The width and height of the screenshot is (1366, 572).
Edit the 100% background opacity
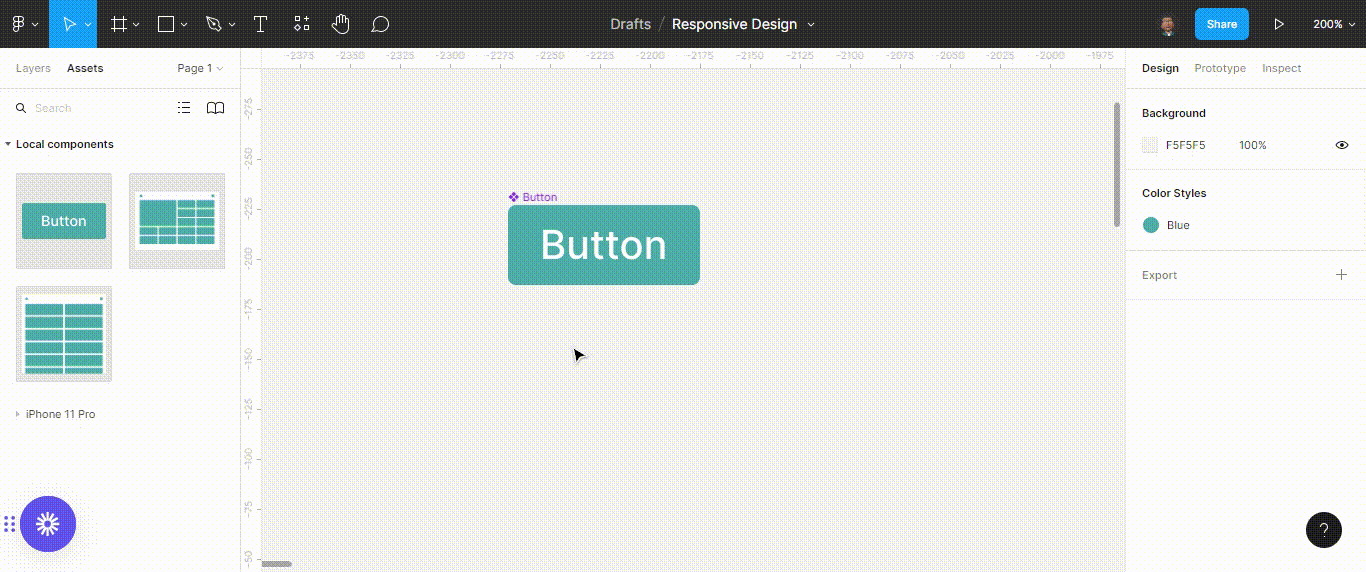[1253, 145]
